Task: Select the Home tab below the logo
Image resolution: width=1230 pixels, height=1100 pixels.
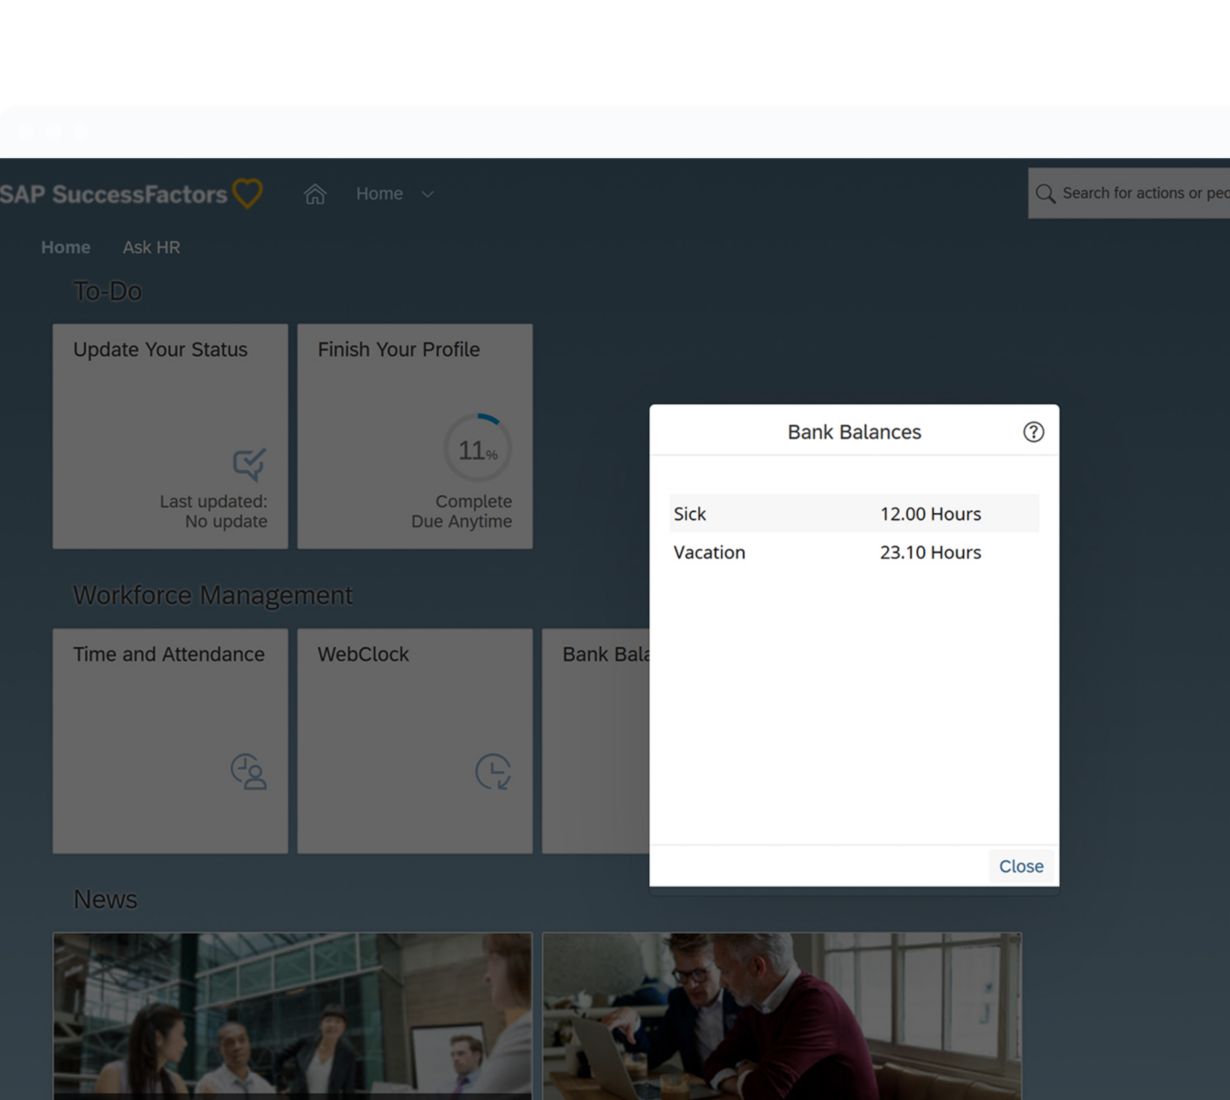Action: click(66, 247)
